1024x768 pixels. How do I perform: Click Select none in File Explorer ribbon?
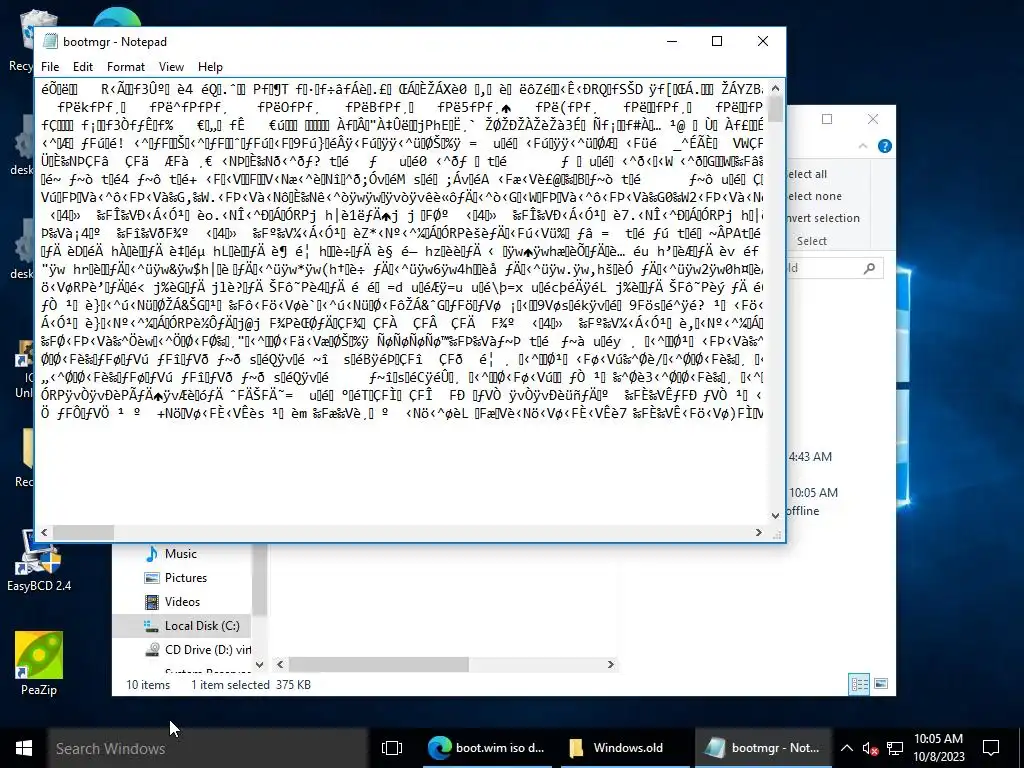[814, 196]
